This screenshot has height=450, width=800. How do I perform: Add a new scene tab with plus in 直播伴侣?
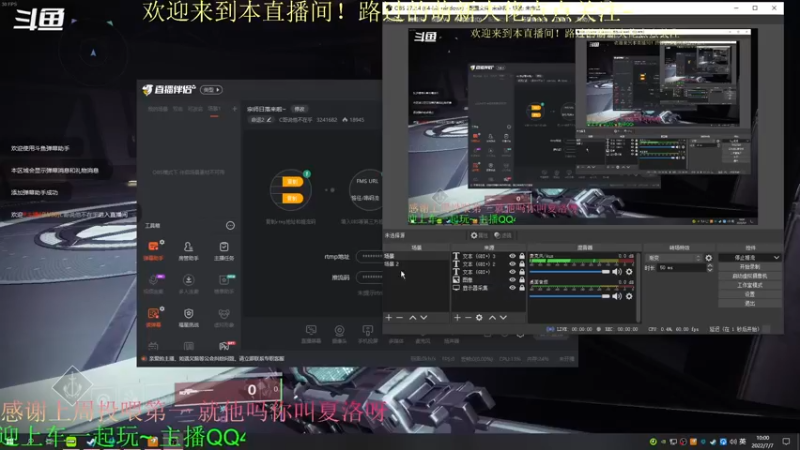(x=235, y=109)
